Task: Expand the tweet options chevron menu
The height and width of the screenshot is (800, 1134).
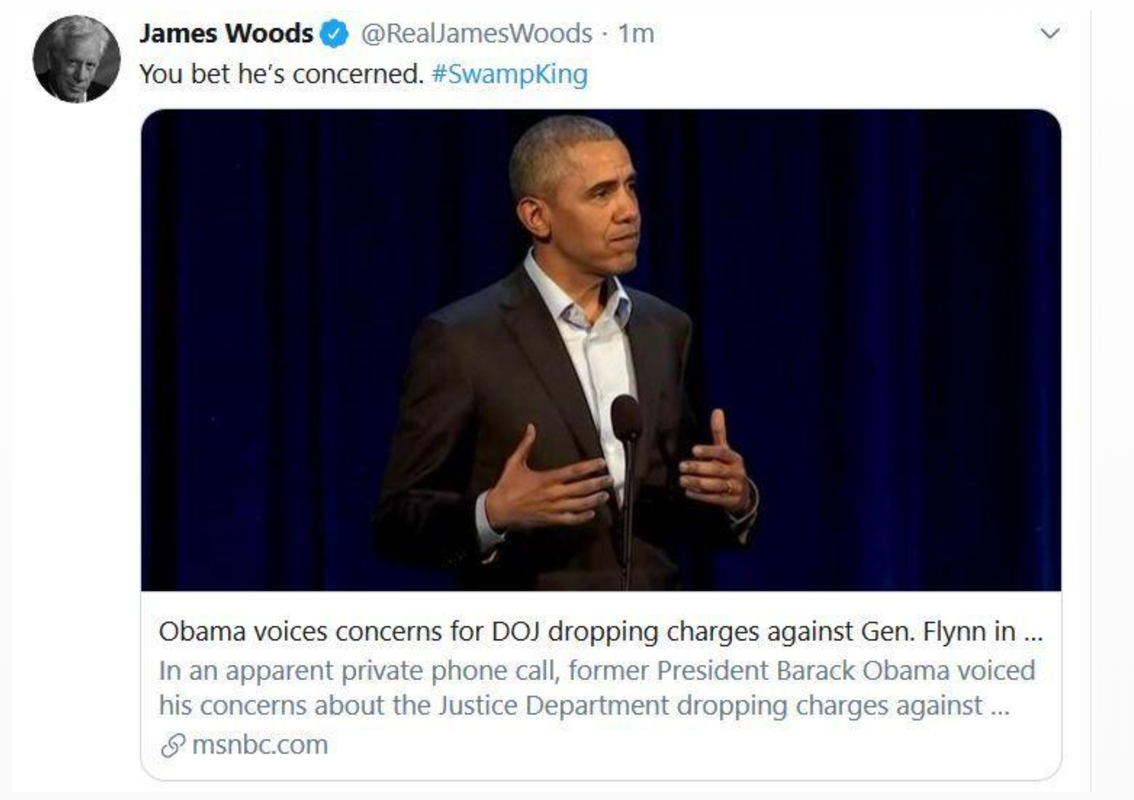Action: [1049, 33]
